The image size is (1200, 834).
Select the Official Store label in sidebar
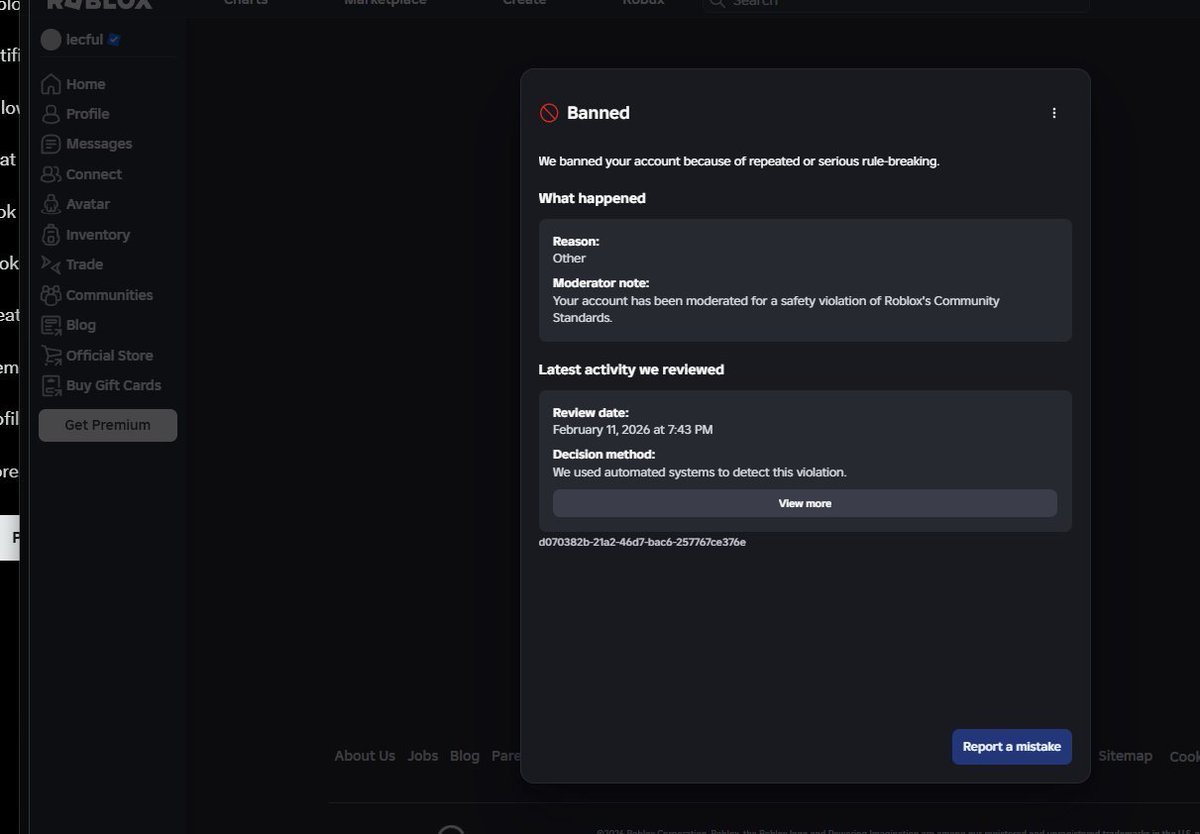(110, 355)
